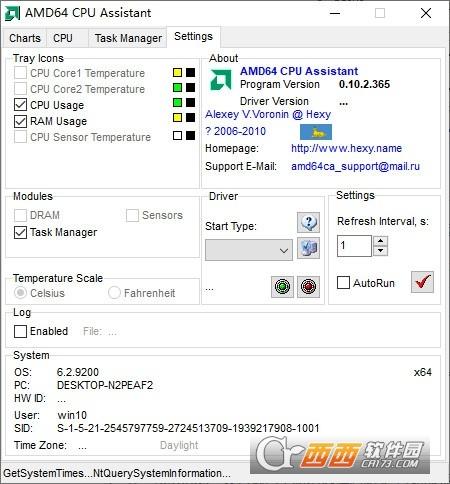Open the Start Type dropdown
This screenshot has height=484, width=450.
pyautogui.click(x=249, y=250)
